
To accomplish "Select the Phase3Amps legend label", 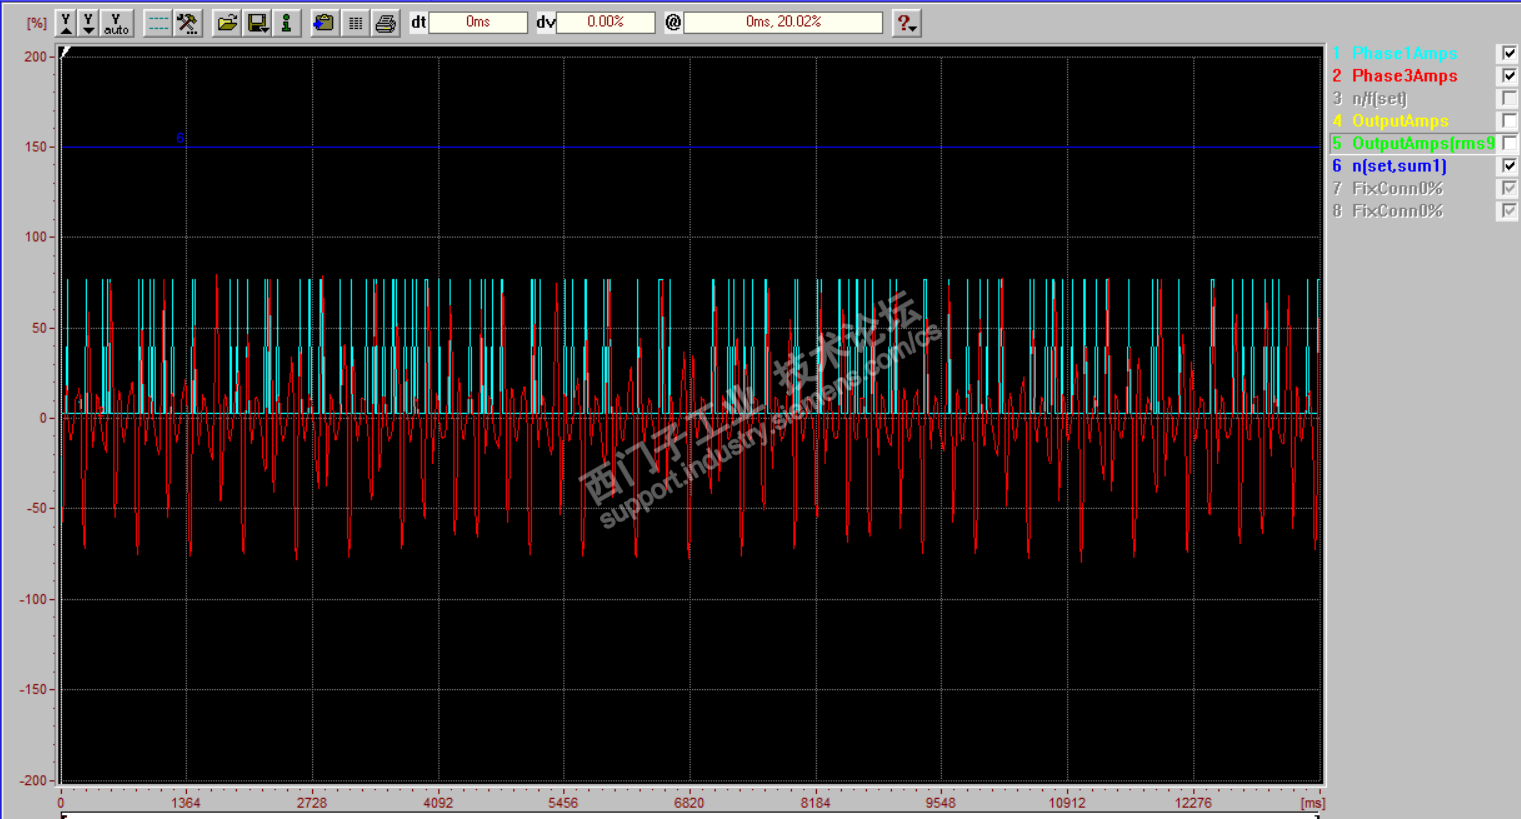I will [1404, 76].
